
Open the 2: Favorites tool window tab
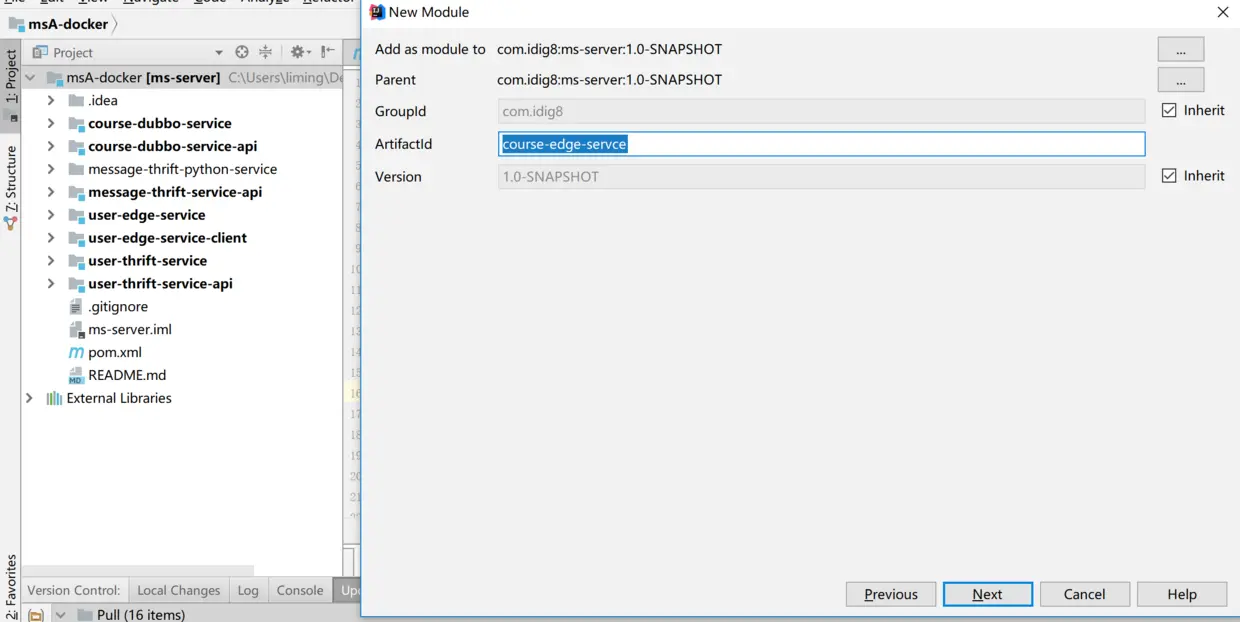[x=11, y=587]
